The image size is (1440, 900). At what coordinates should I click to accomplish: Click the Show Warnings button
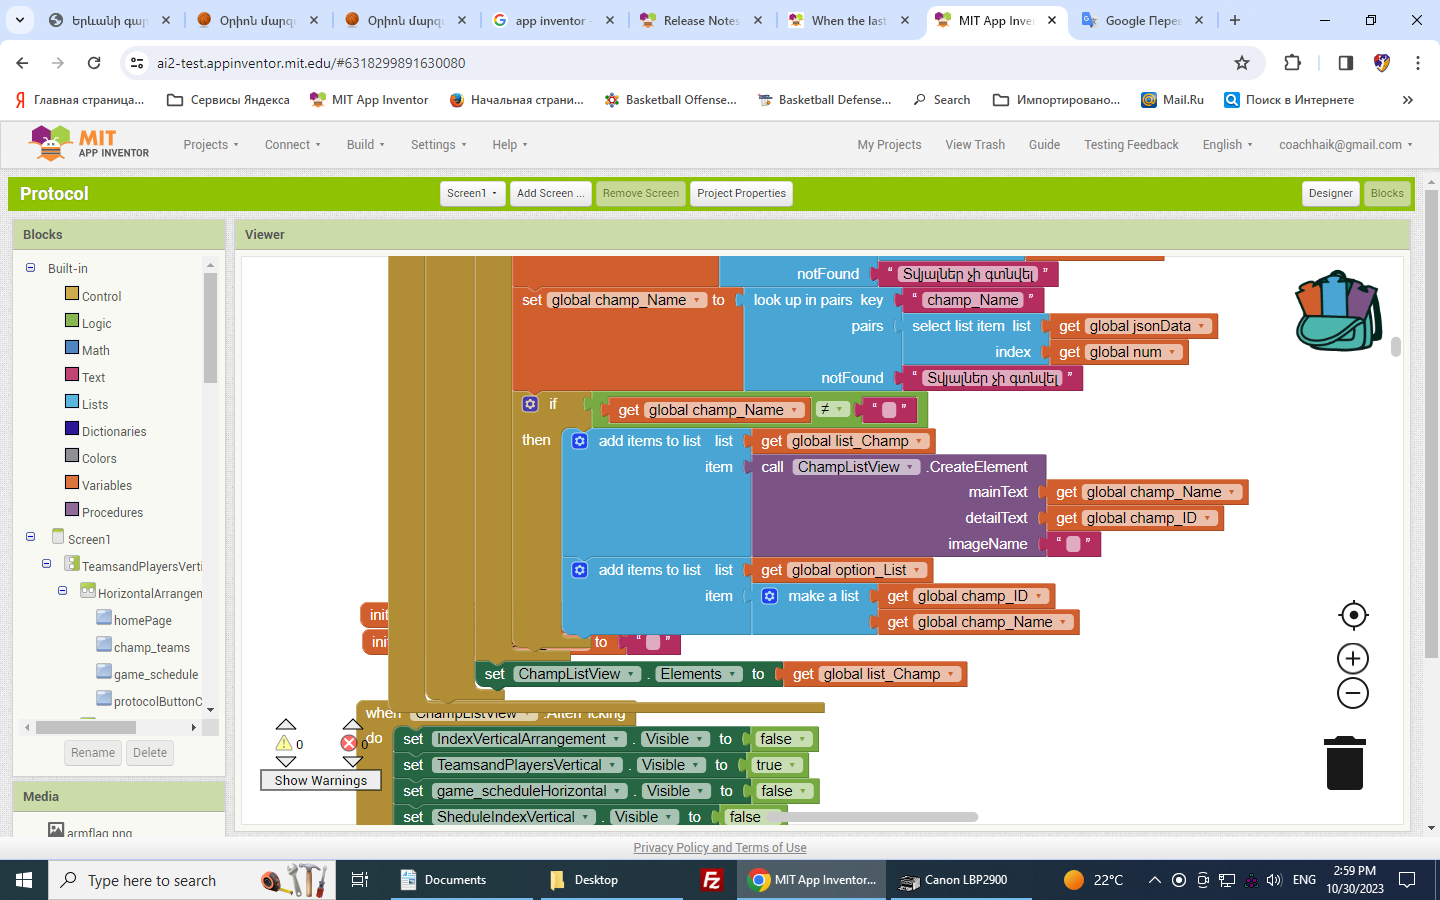[320, 780]
